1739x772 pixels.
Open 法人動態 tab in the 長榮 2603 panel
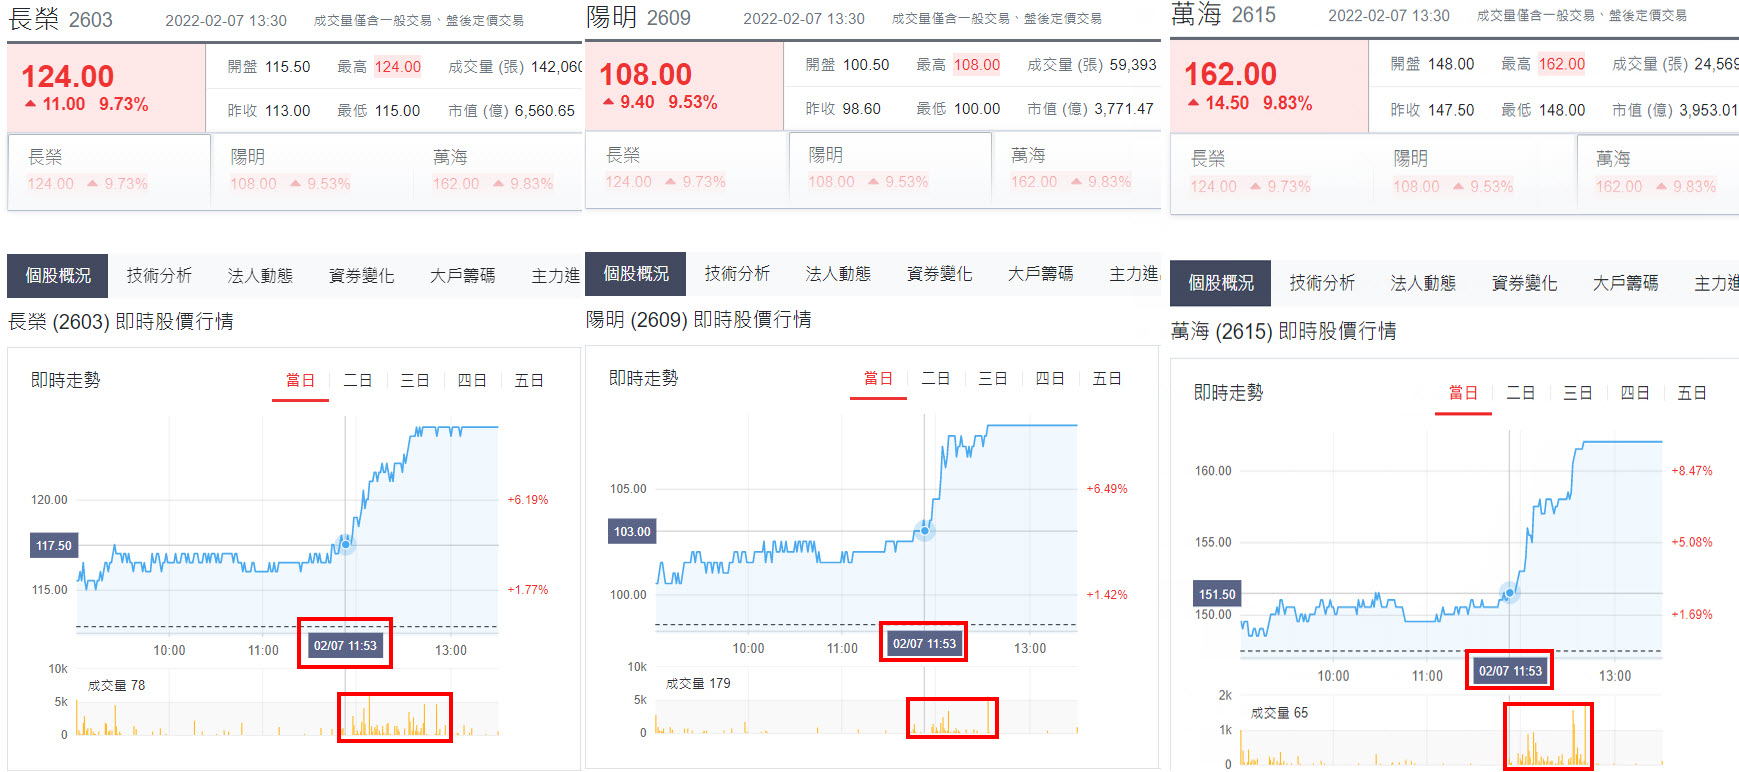click(x=260, y=275)
